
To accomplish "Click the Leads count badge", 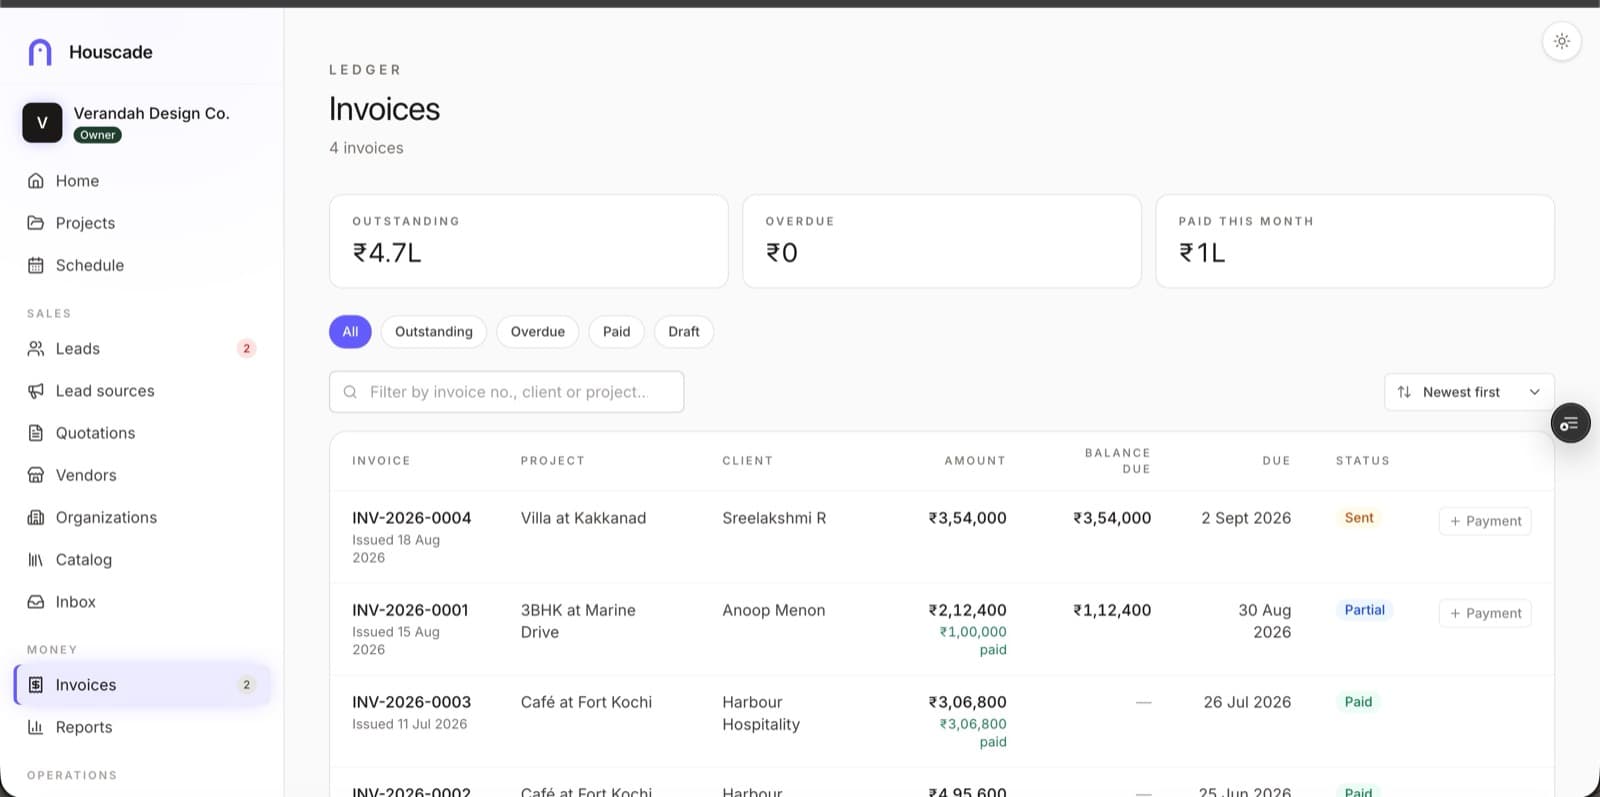I will click(x=246, y=349).
